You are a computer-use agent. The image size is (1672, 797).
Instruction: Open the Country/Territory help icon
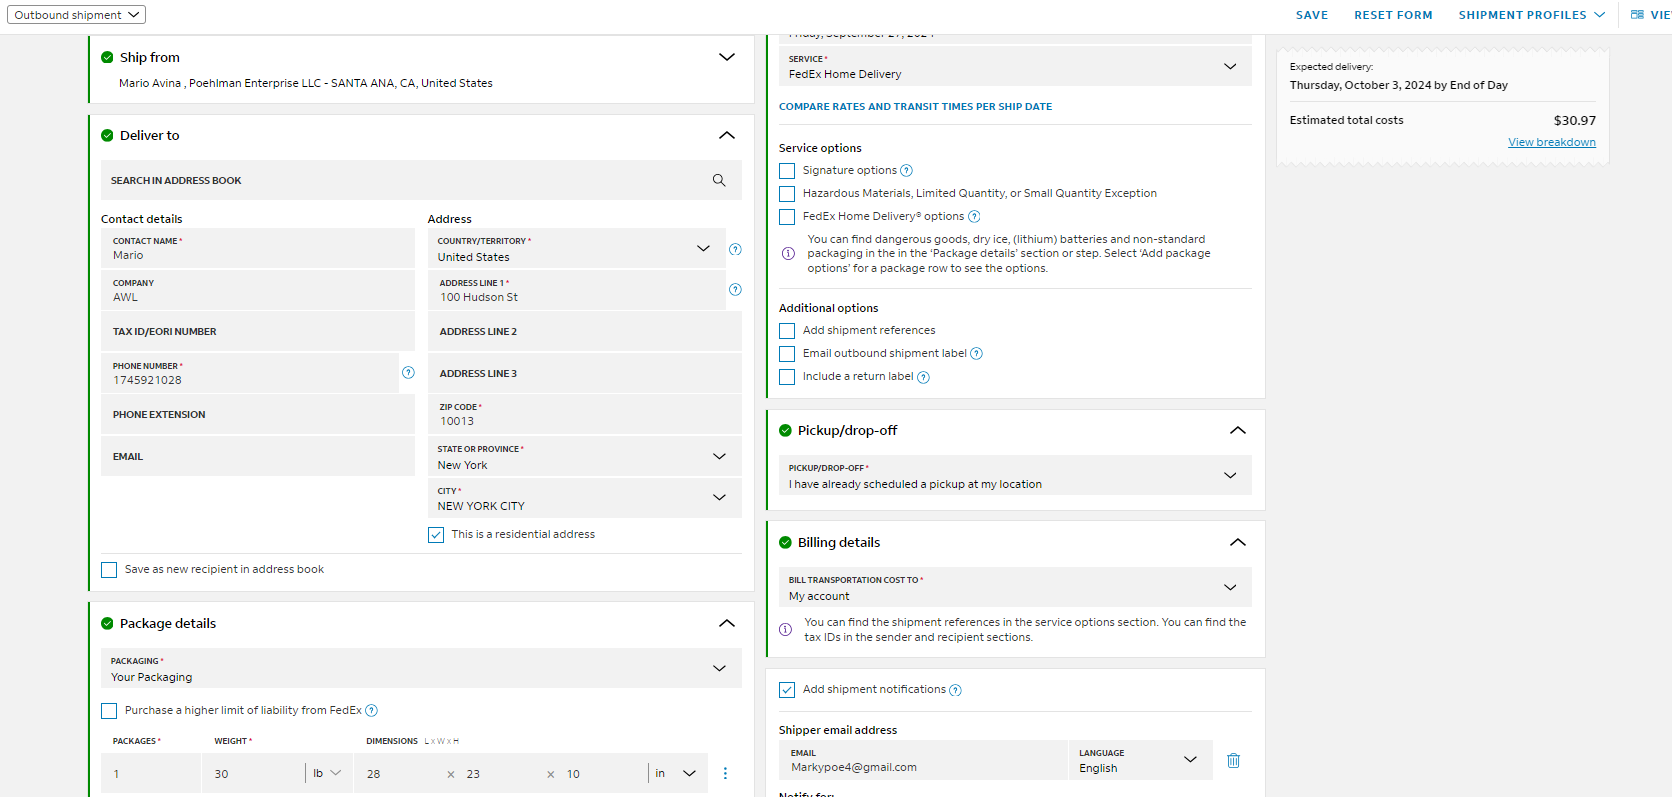pyautogui.click(x=735, y=249)
